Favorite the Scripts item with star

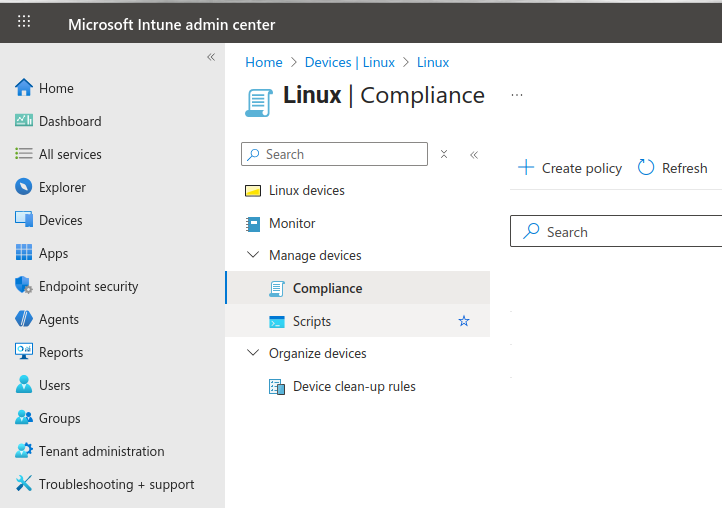(463, 321)
